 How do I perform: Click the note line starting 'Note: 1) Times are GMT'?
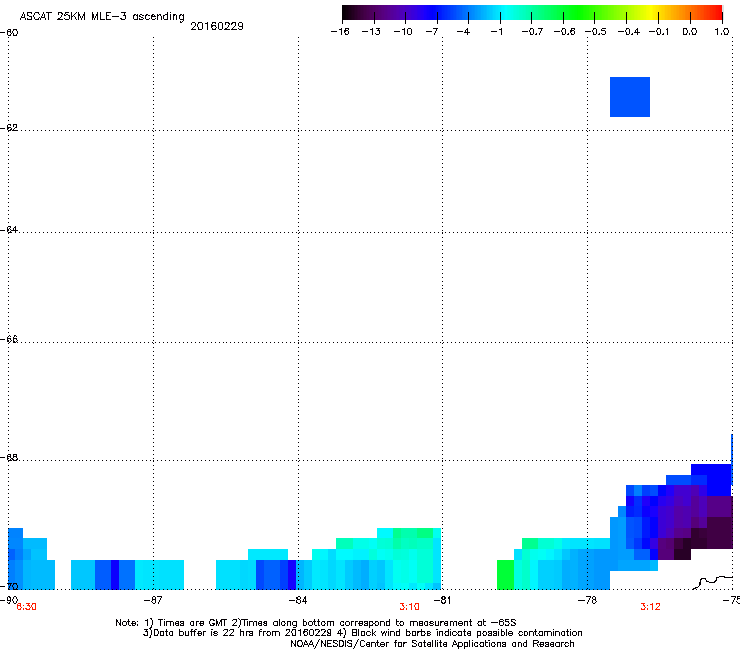coord(316,623)
